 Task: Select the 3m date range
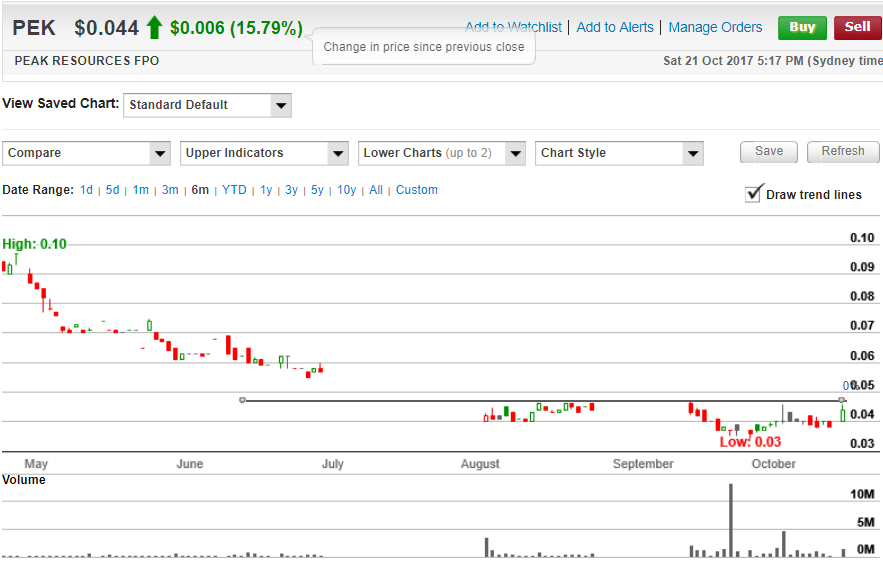click(x=170, y=190)
